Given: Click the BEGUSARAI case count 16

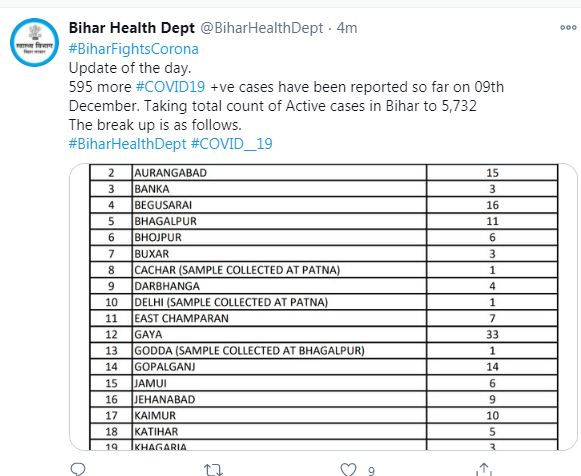Looking at the screenshot, I should coord(492,205).
